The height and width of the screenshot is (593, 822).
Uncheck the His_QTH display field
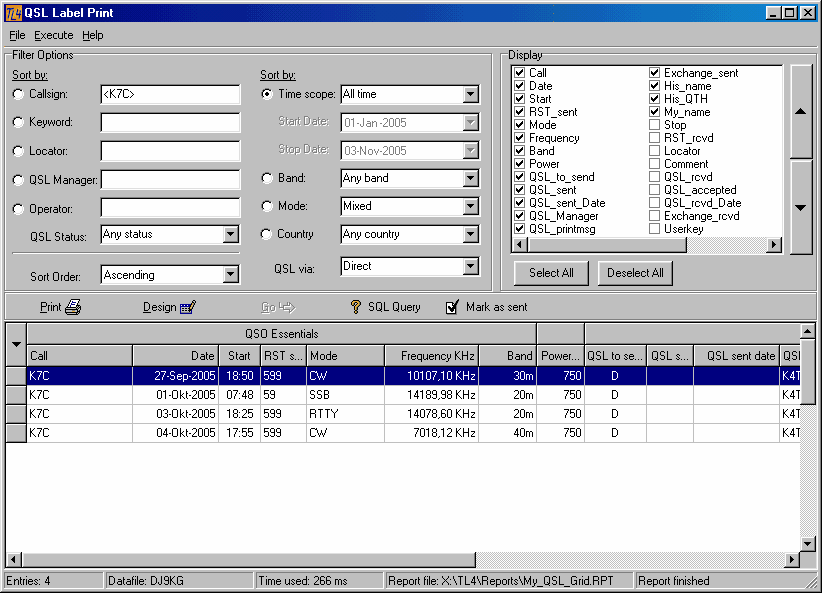654,99
